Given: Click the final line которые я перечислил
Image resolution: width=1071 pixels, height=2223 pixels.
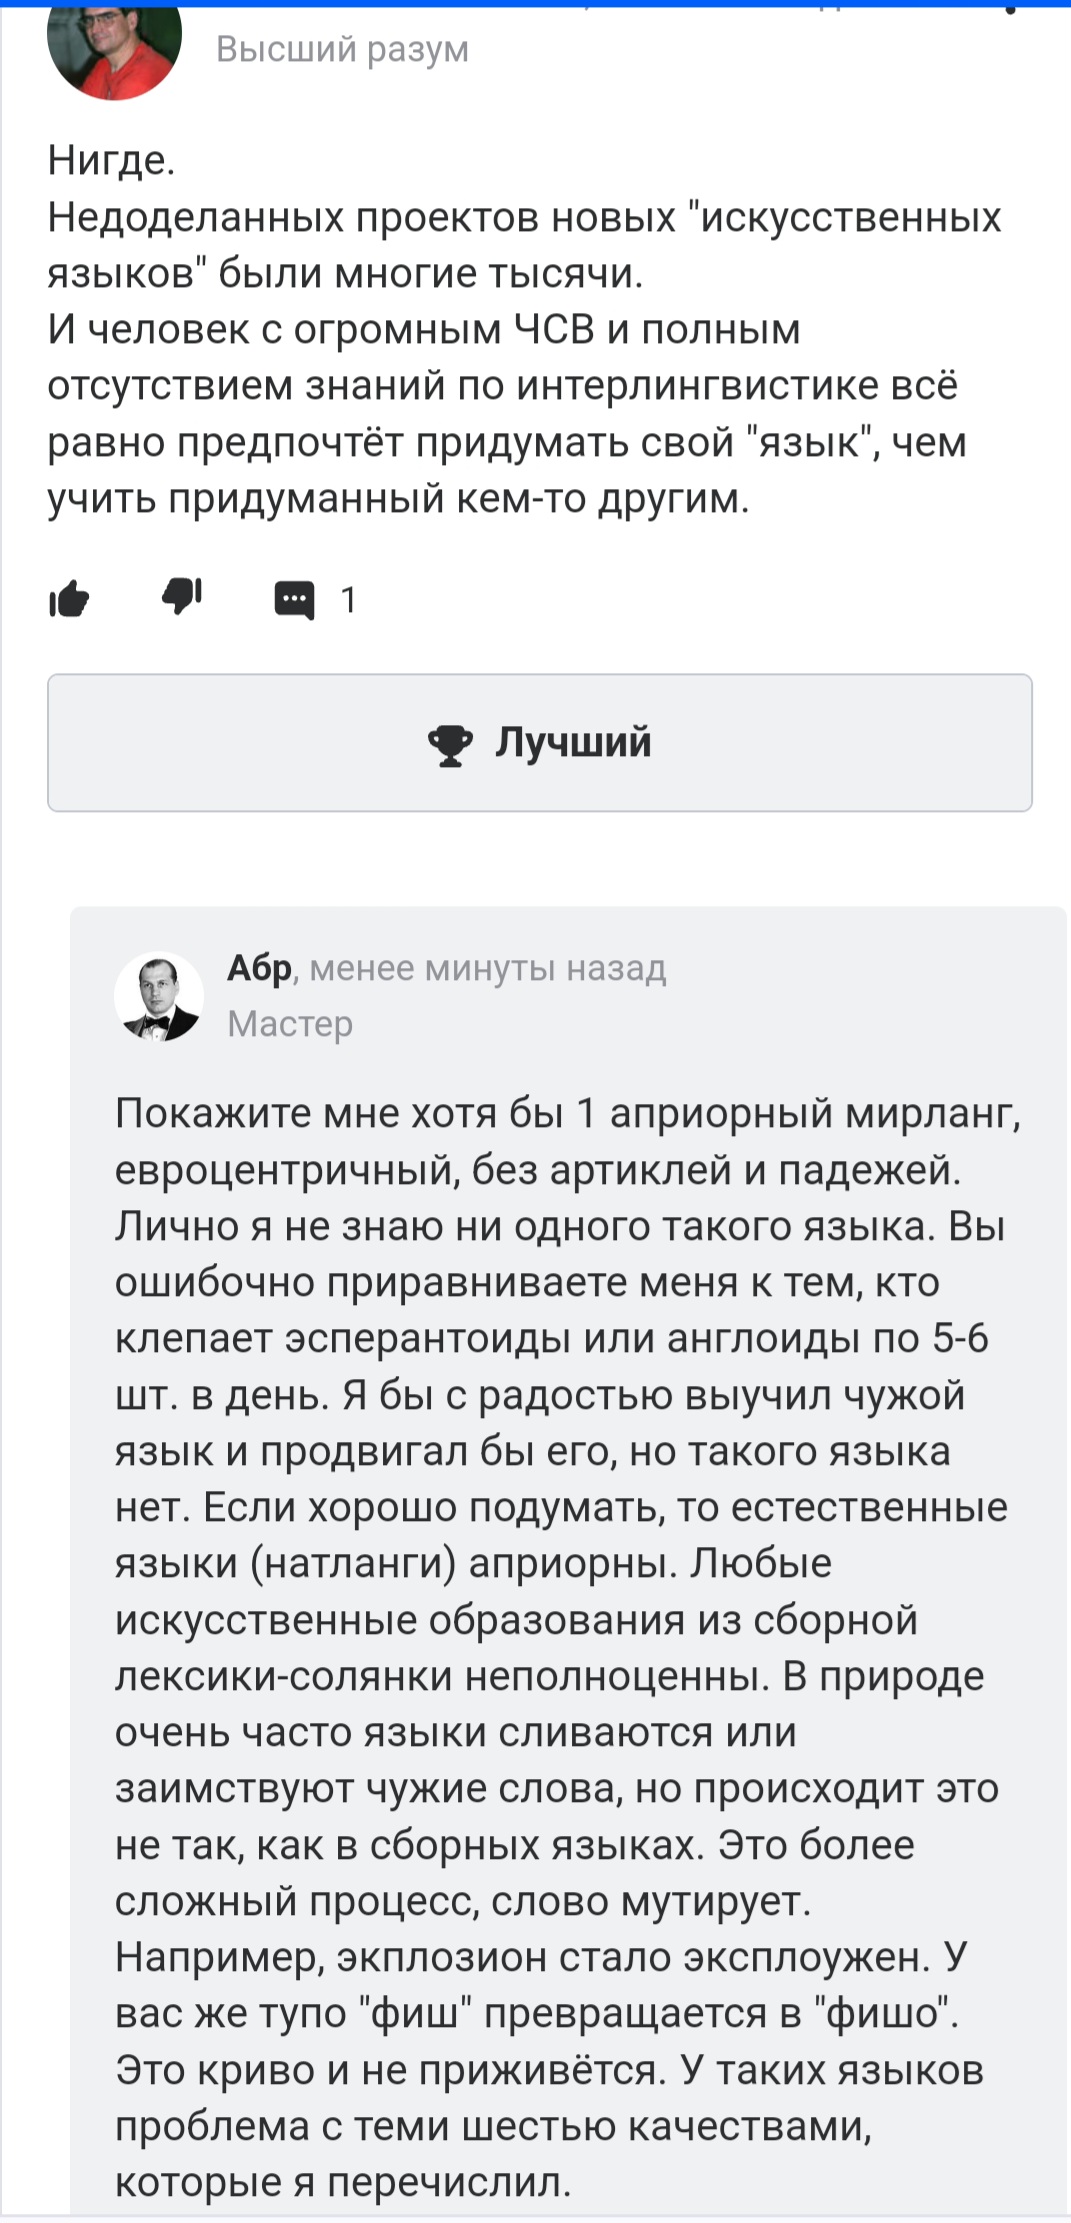Looking at the screenshot, I should pos(343,2181).
